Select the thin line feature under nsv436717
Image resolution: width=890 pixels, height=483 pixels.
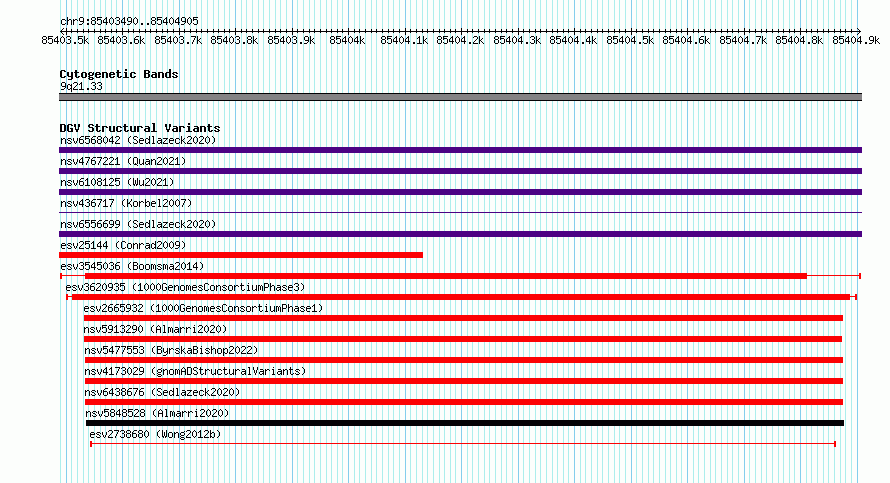460,213
